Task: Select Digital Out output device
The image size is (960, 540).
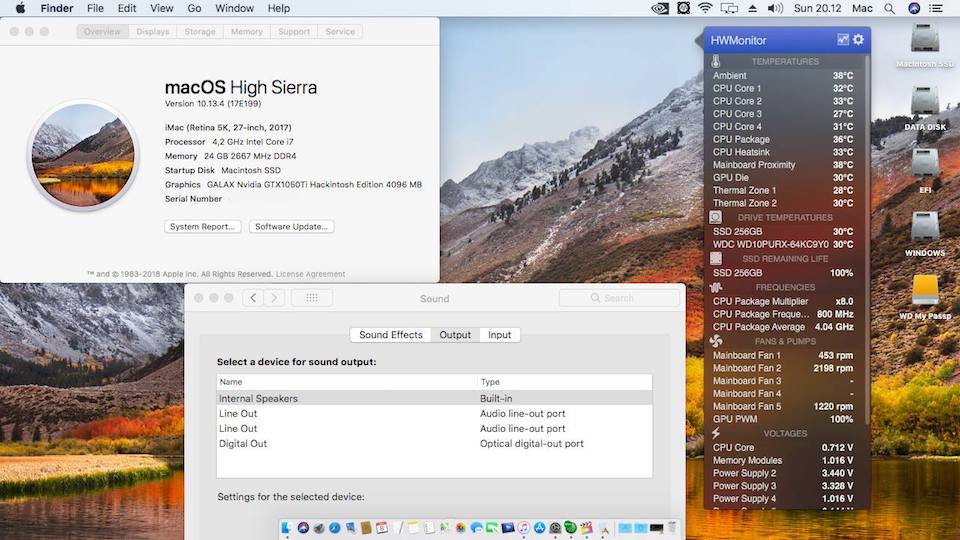Action: click(x=434, y=444)
